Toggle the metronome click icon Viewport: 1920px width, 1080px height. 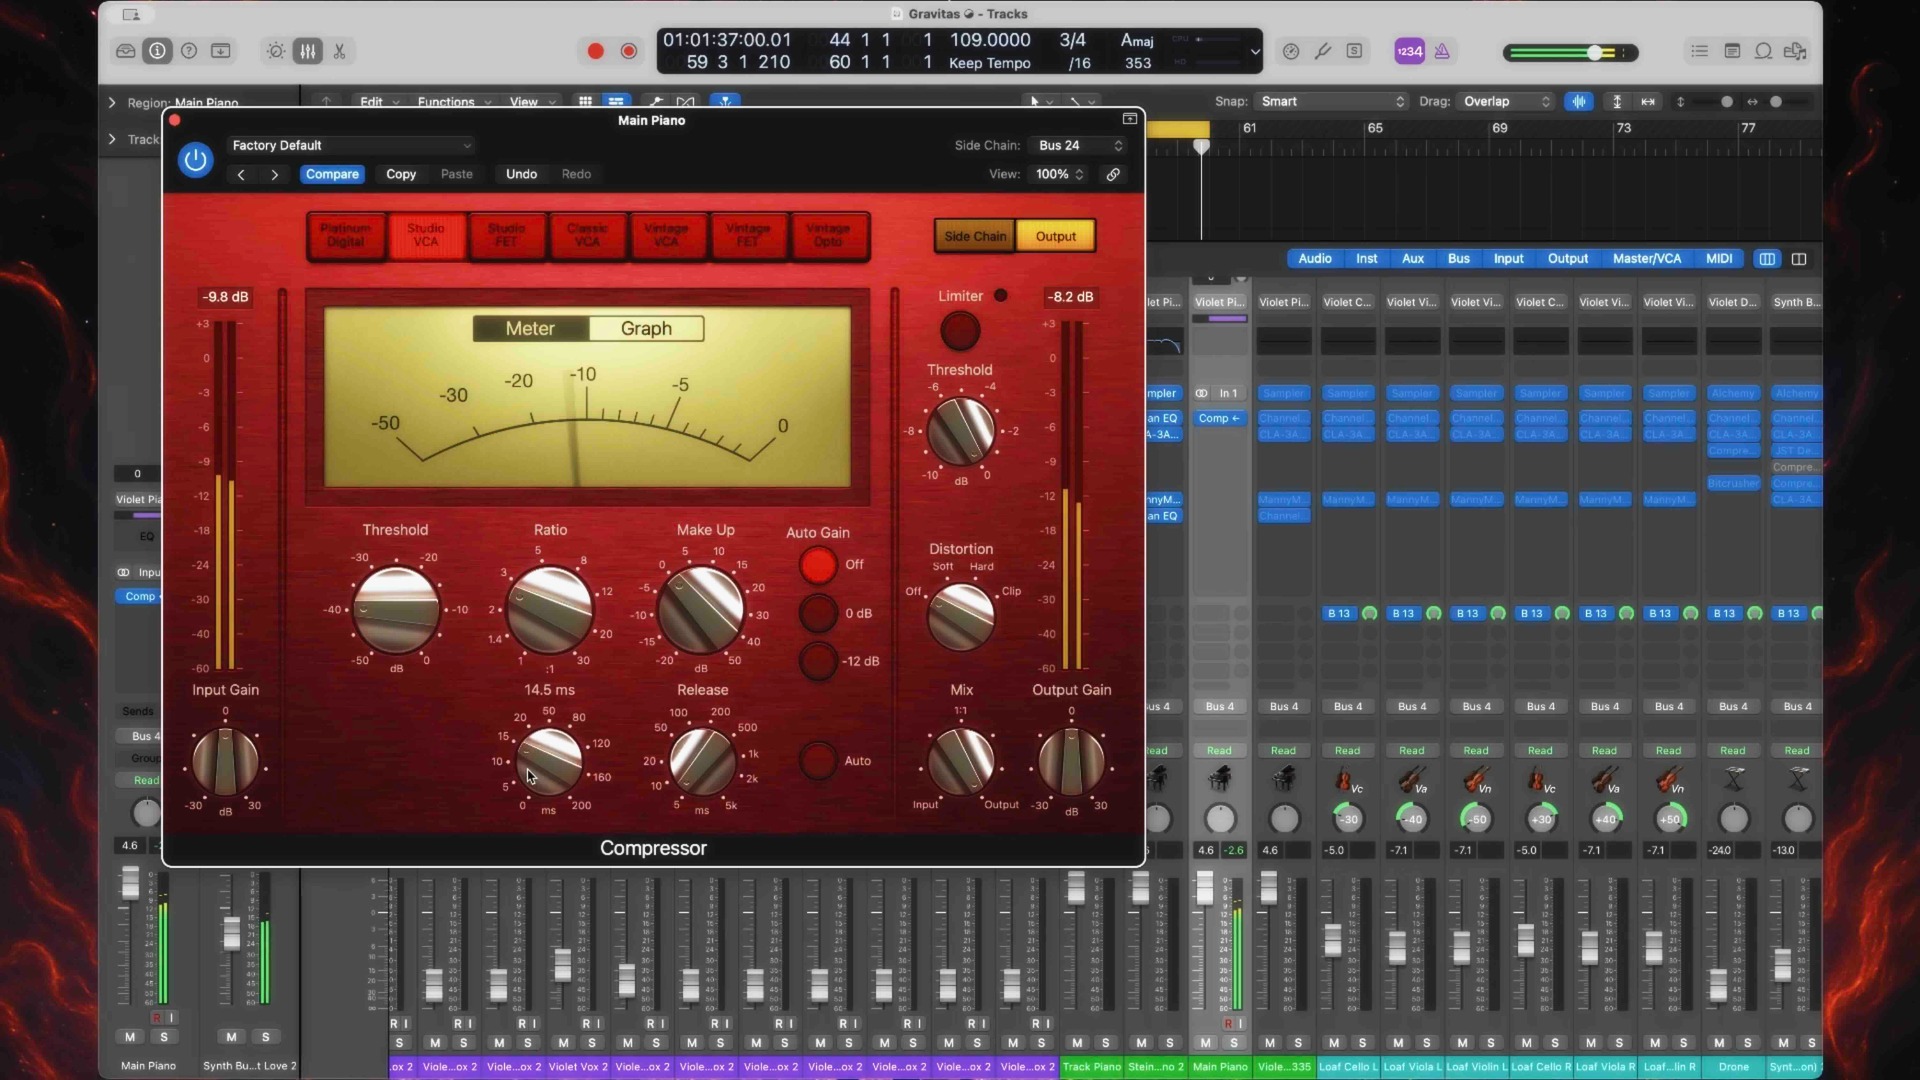(x=1442, y=51)
